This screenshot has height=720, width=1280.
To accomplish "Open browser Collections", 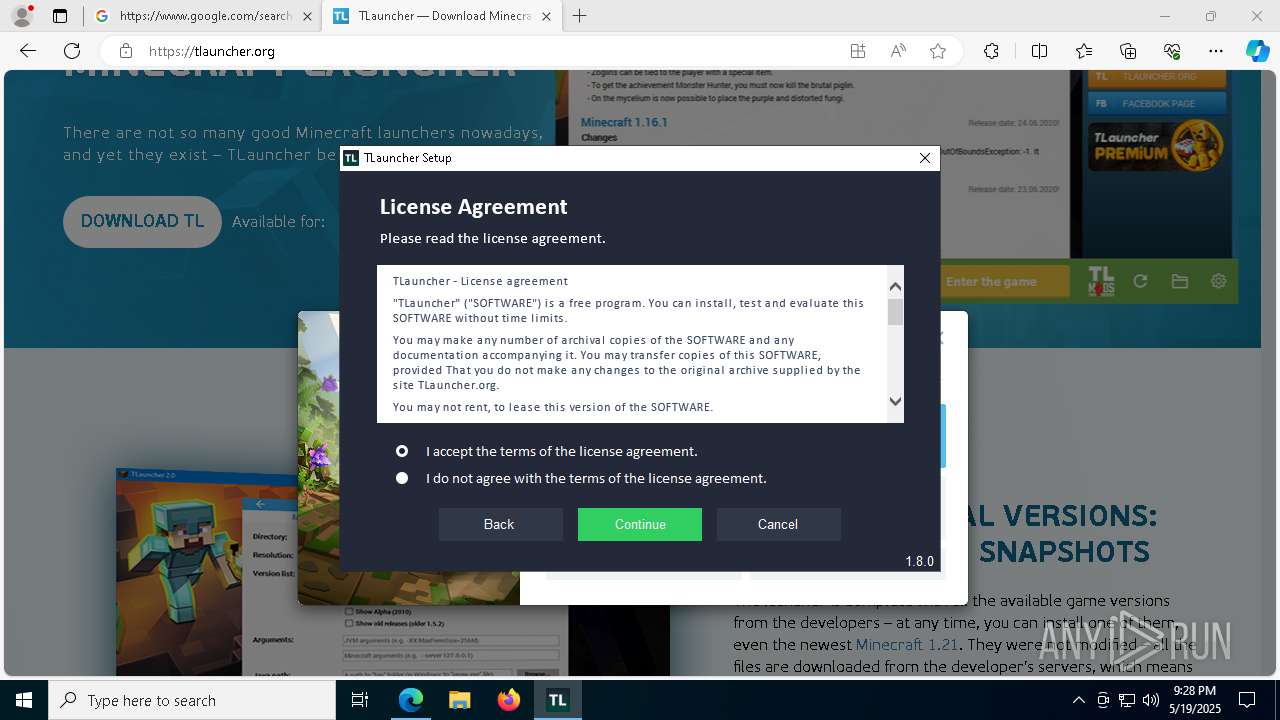I will (1128, 51).
